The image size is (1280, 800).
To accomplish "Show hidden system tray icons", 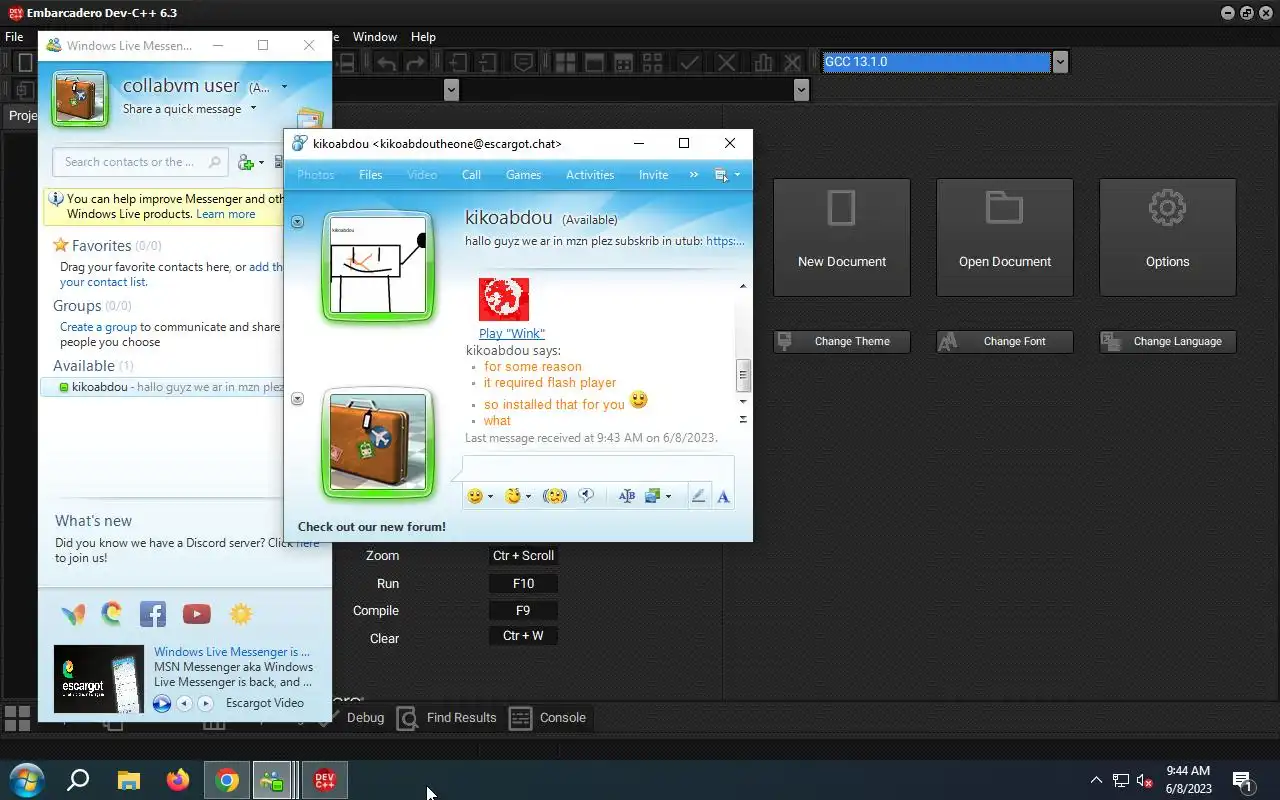I will [x=1096, y=780].
